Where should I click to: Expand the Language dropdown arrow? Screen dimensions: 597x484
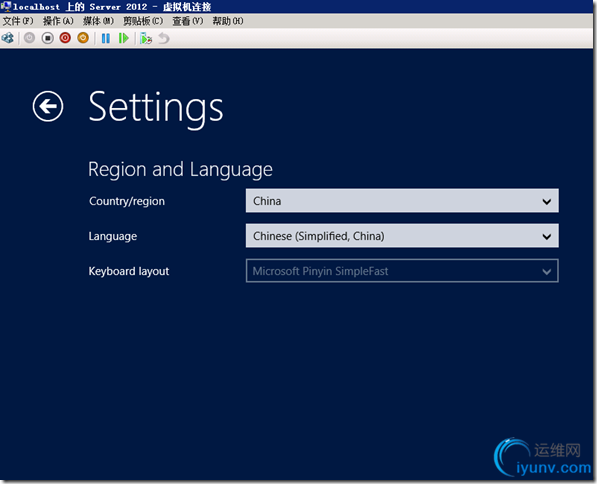coord(547,236)
